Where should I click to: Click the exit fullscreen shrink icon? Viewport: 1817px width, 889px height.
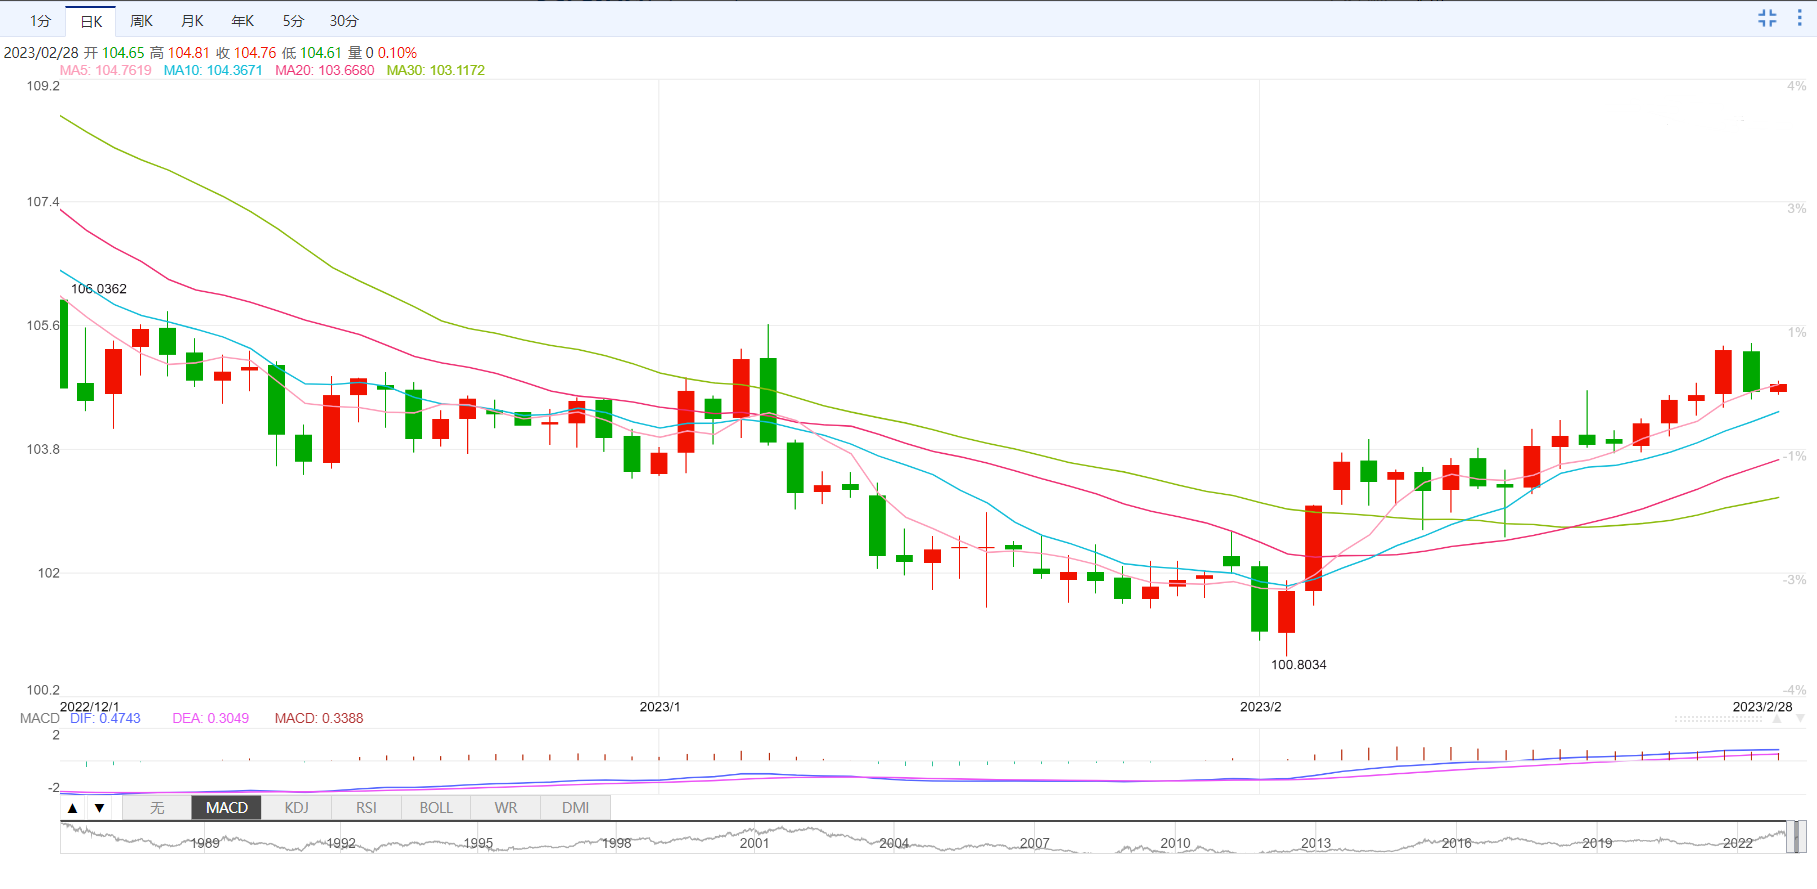[x=1767, y=18]
